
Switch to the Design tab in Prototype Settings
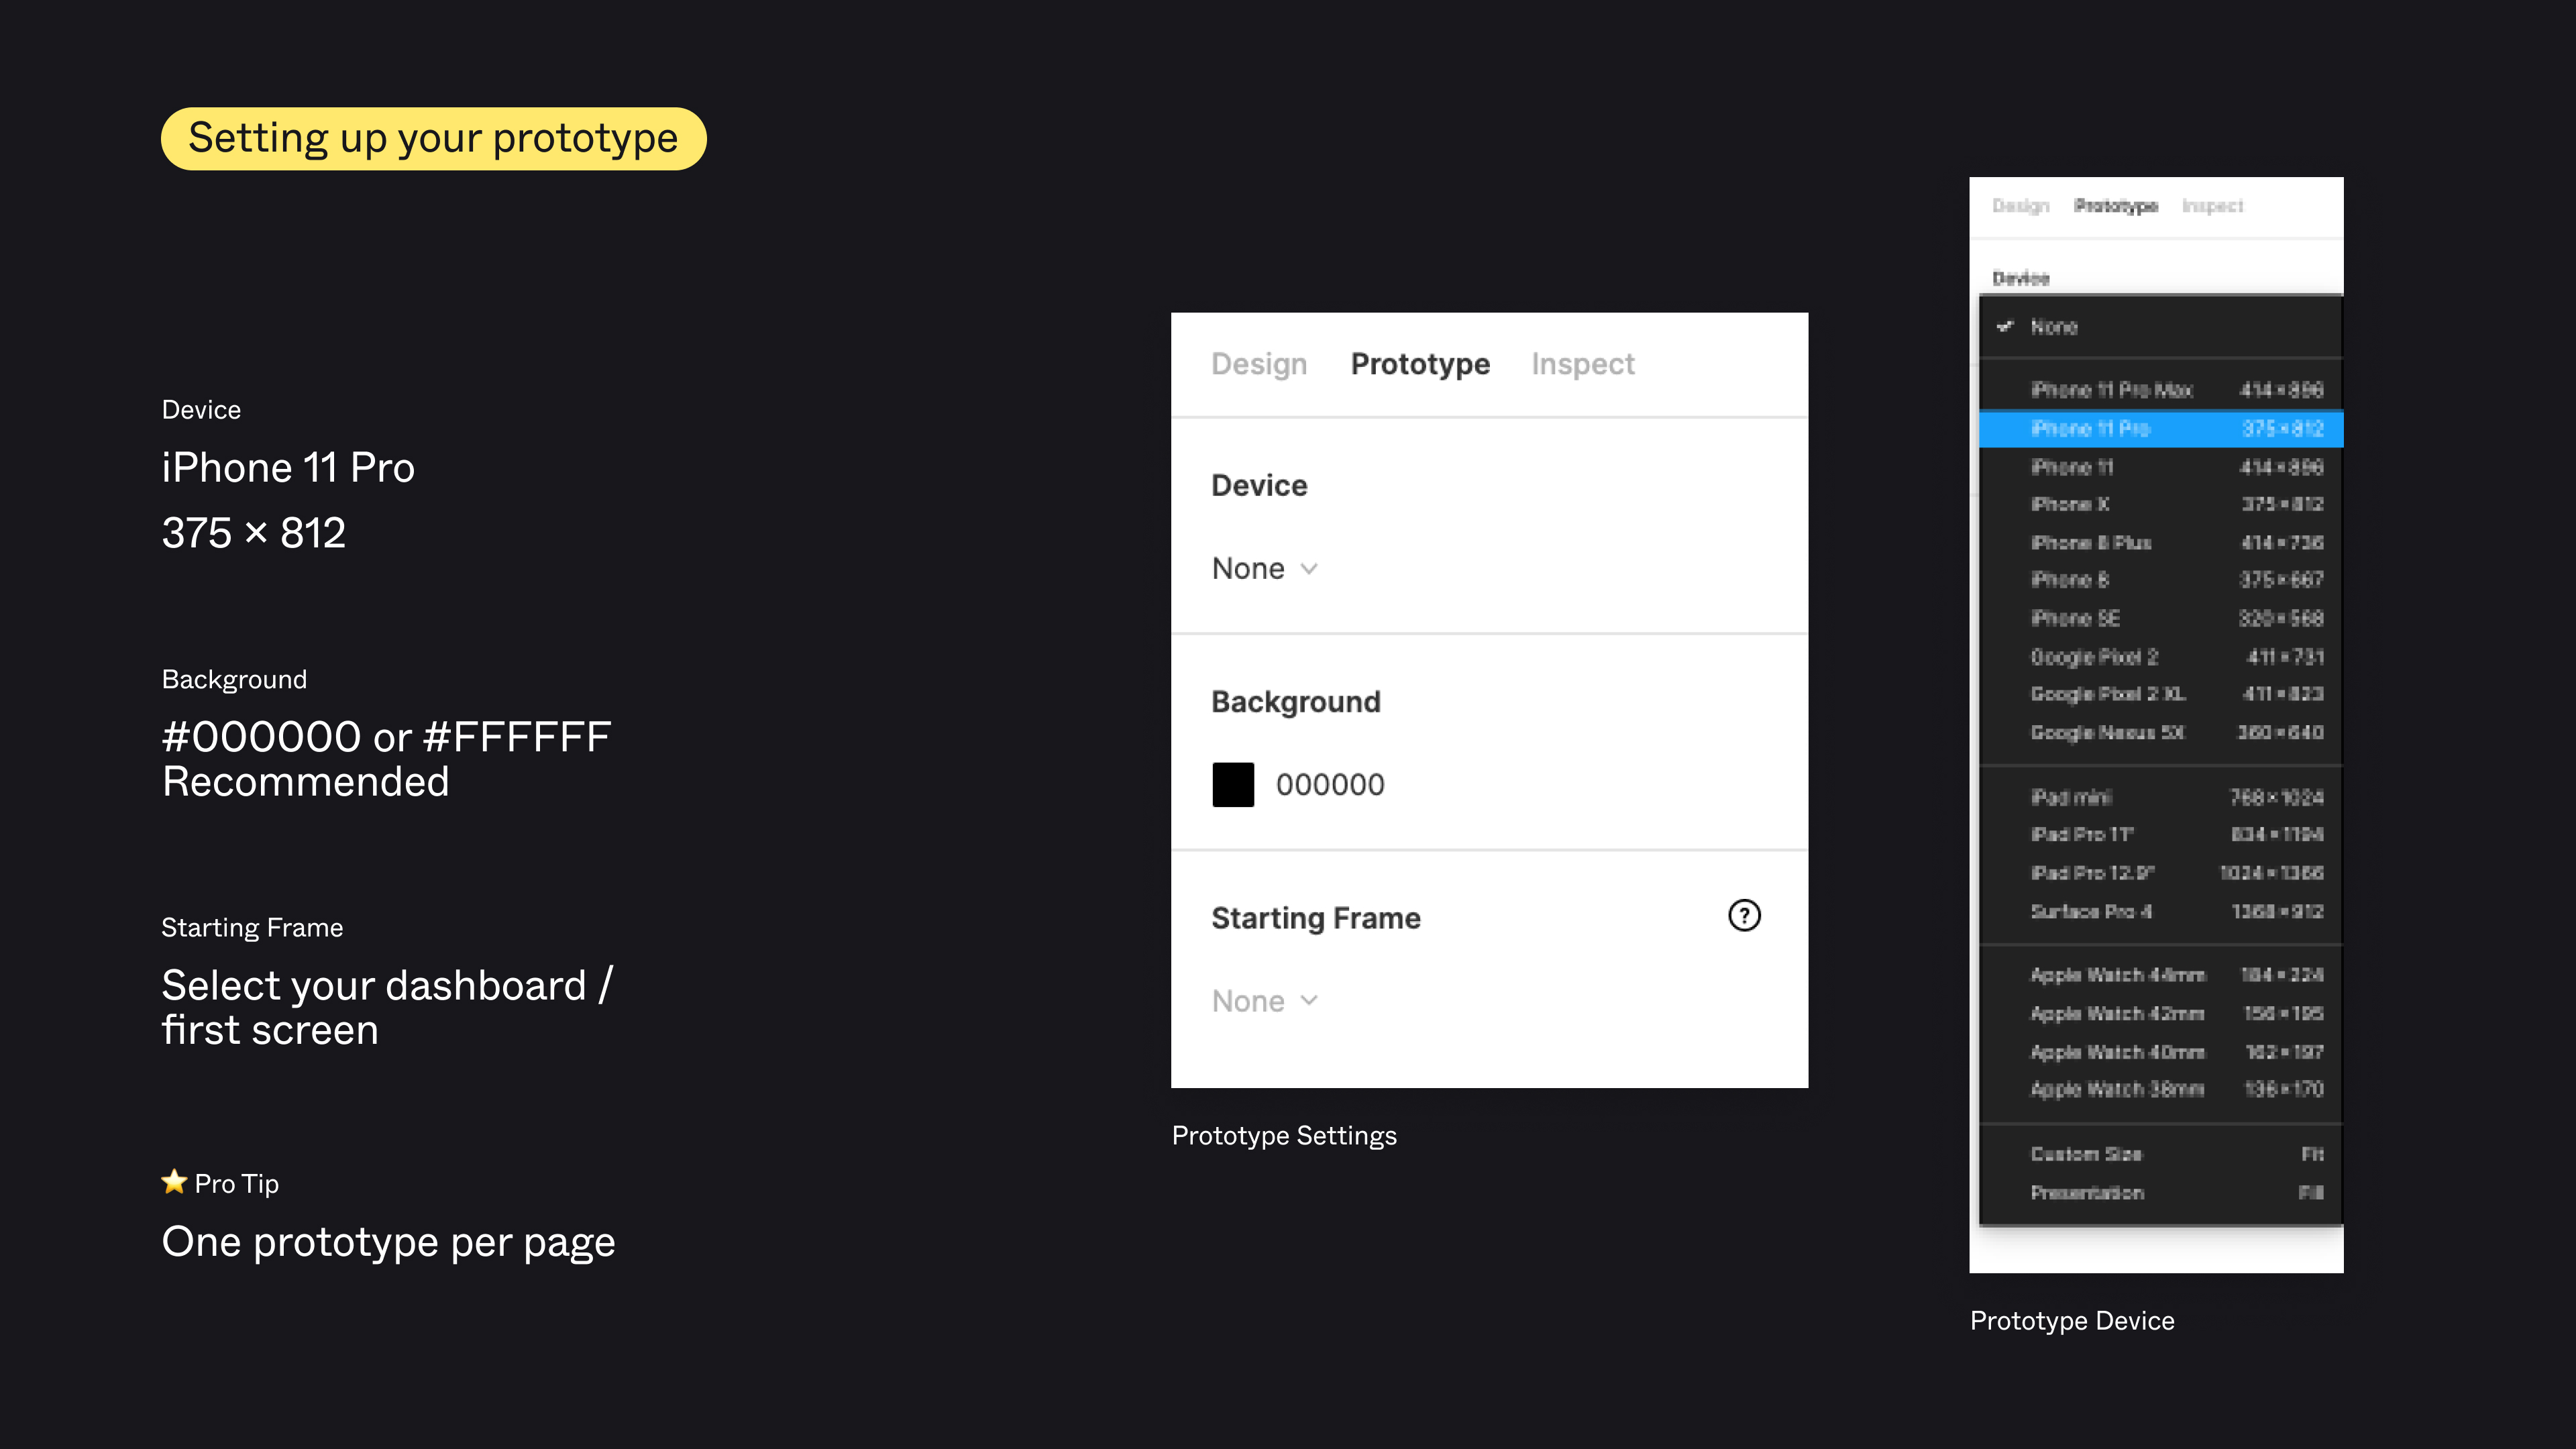tap(1259, 364)
